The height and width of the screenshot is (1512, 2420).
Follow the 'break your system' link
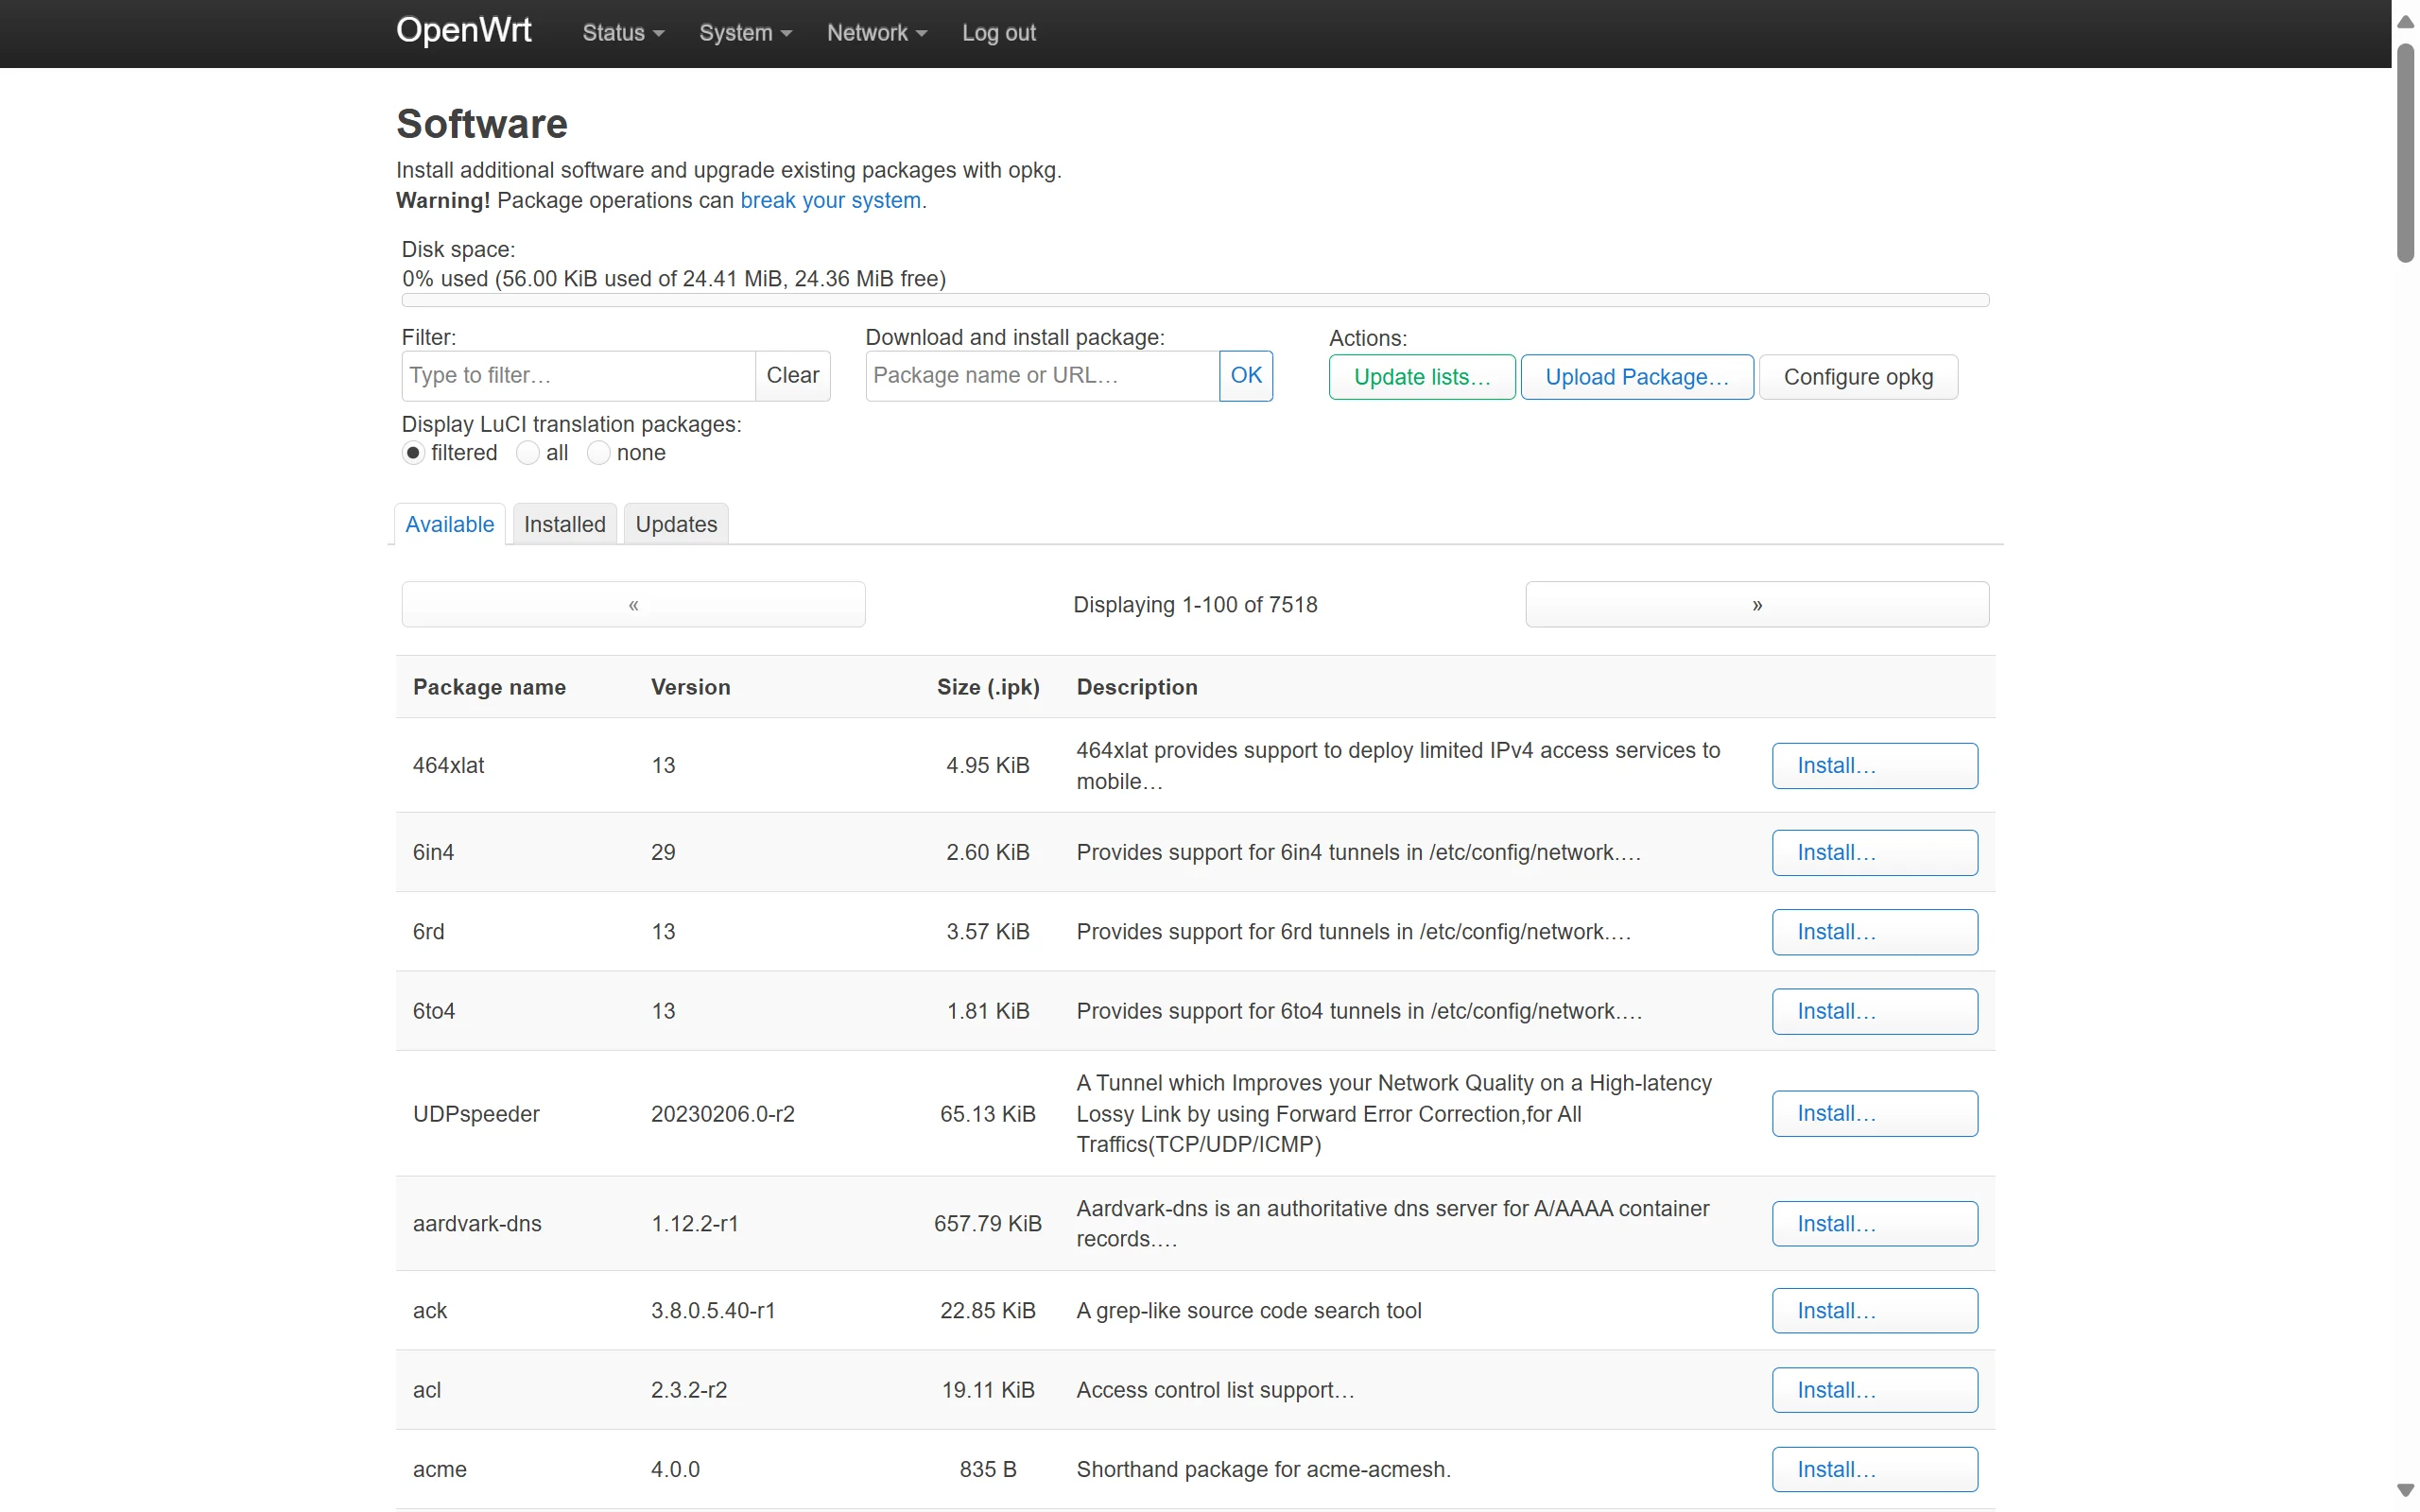[x=830, y=200]
